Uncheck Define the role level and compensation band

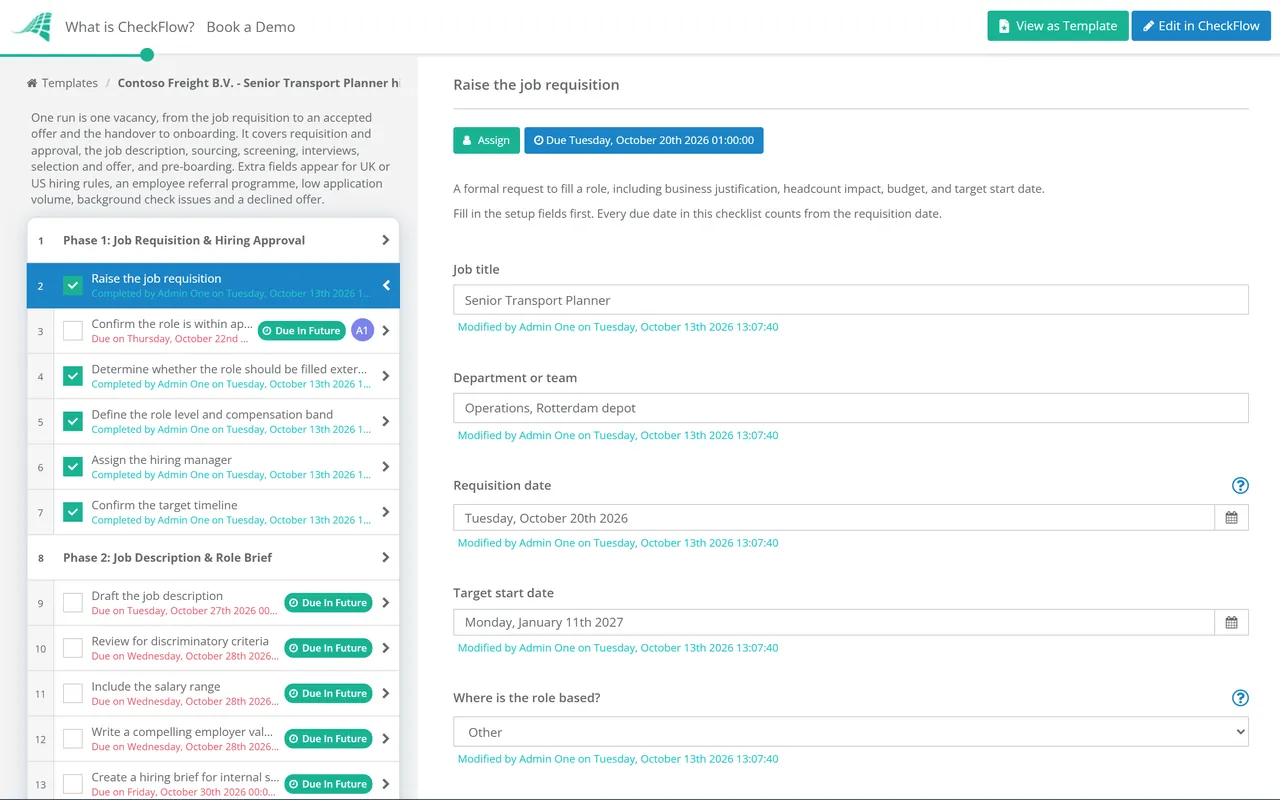[x=73, y=422]
